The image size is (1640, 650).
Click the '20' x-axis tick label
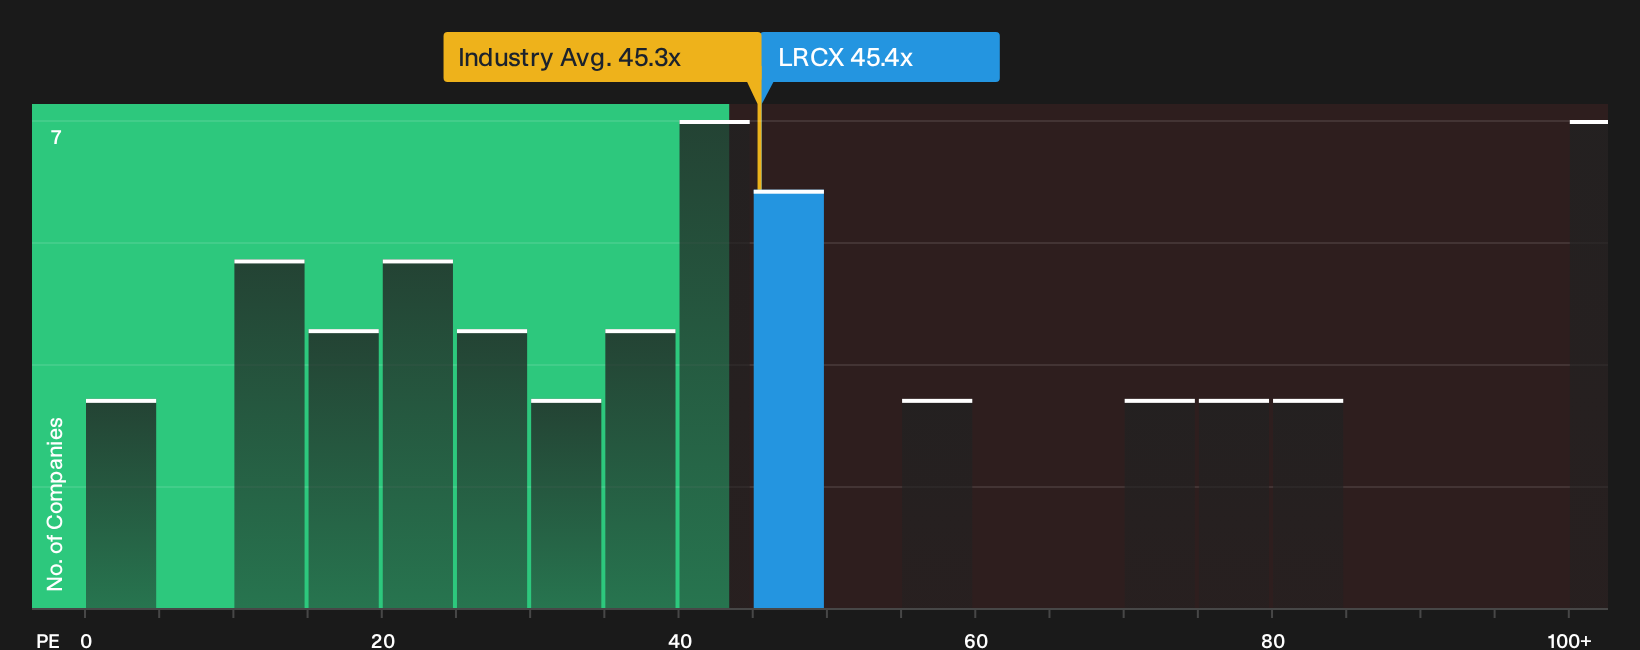pos(383,641)
